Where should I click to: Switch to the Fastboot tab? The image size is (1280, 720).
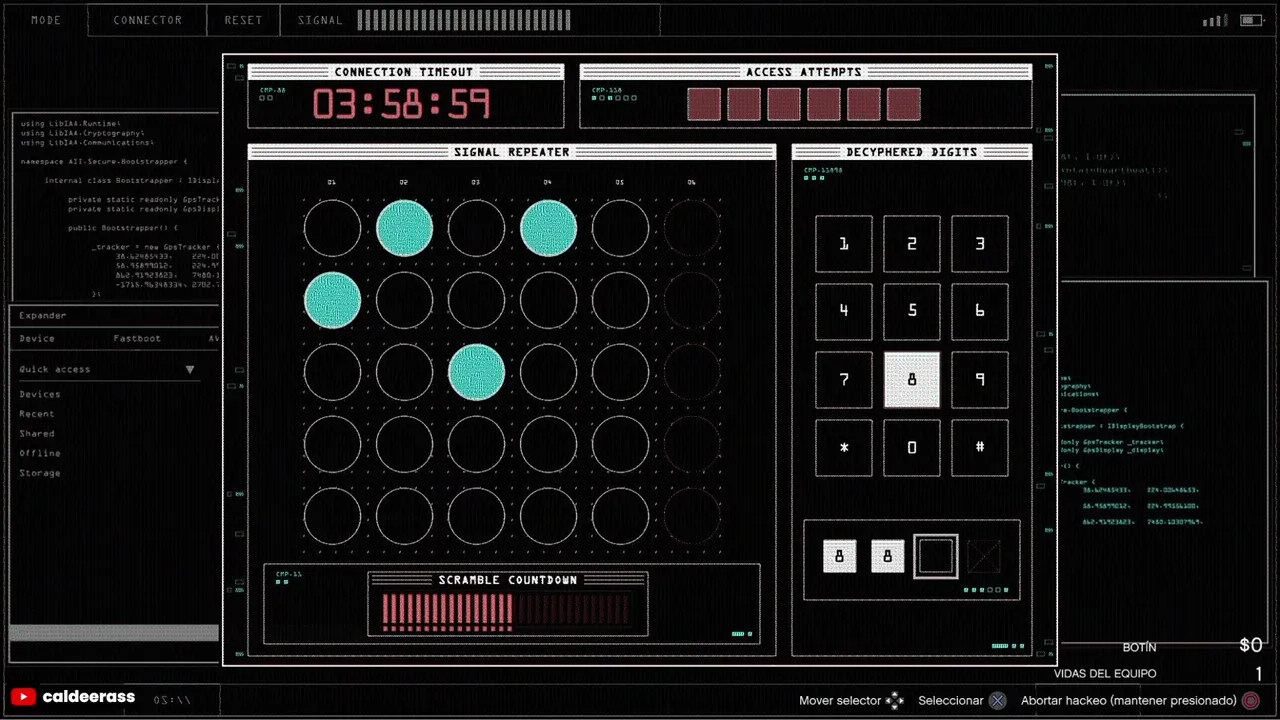point(137,338)
